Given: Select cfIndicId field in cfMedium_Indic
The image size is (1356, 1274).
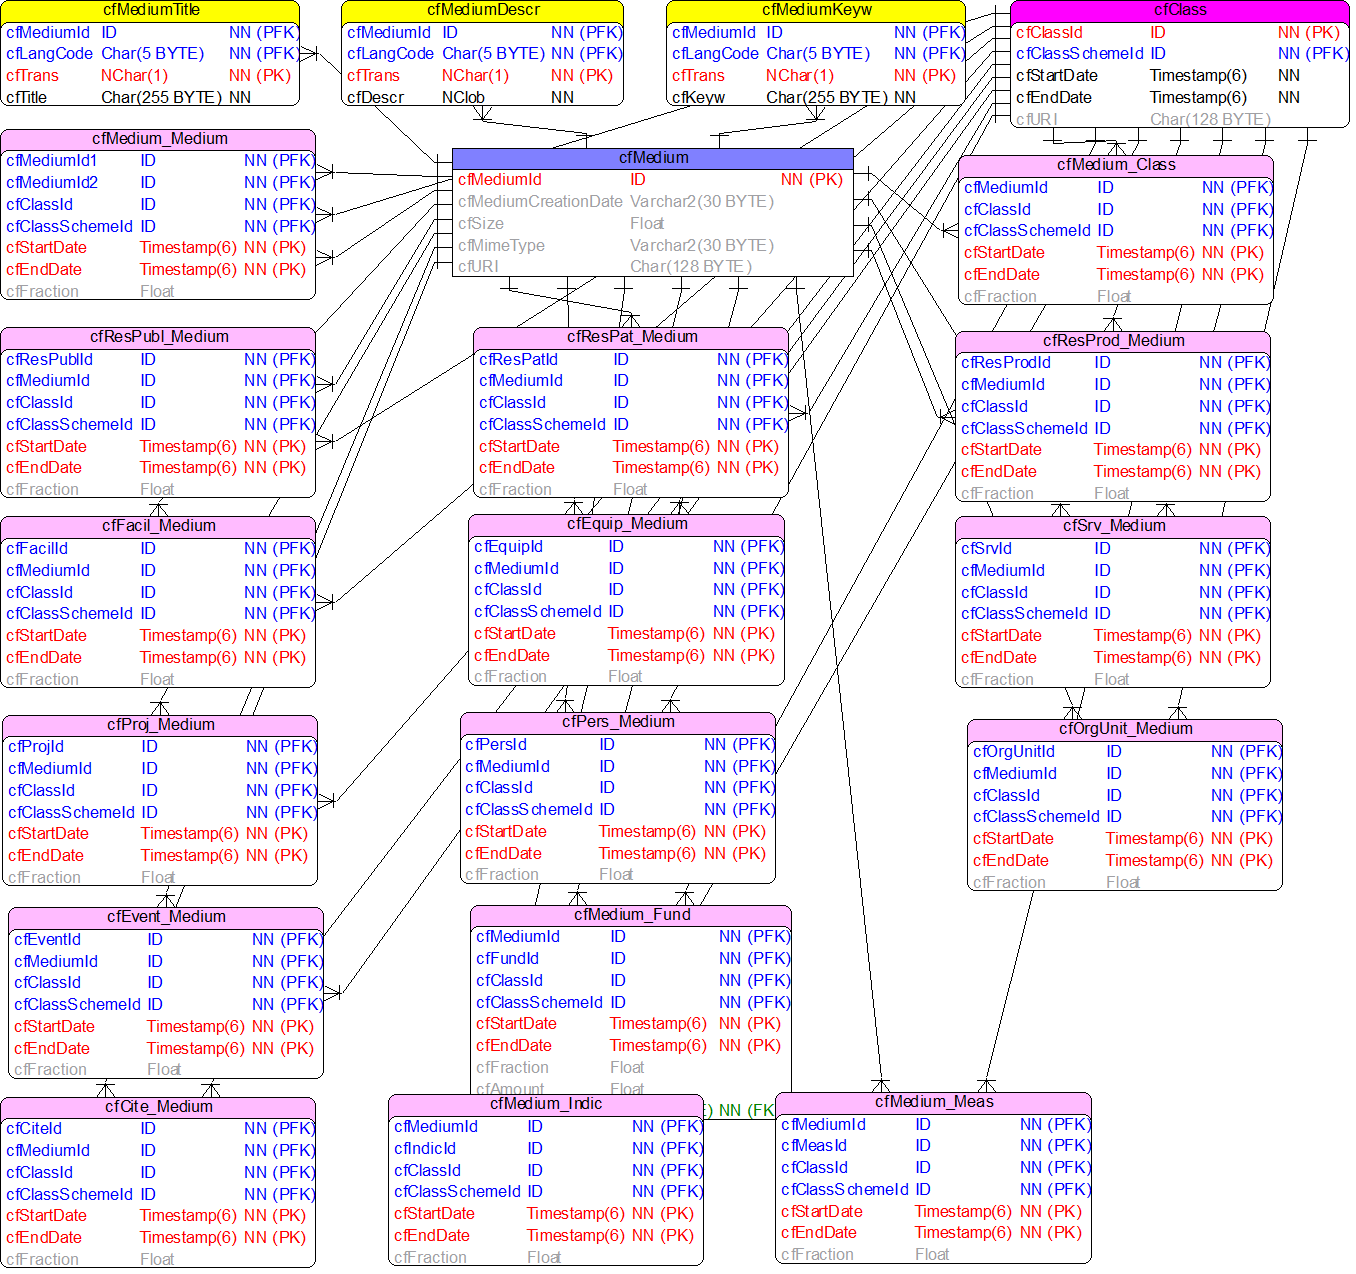Looking at the screenshot, I should 425,1149.
